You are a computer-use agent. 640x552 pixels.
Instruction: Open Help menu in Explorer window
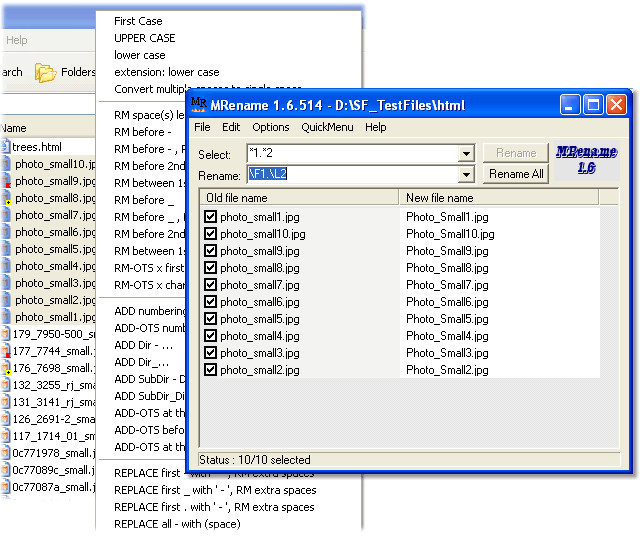tap(17, 40)
